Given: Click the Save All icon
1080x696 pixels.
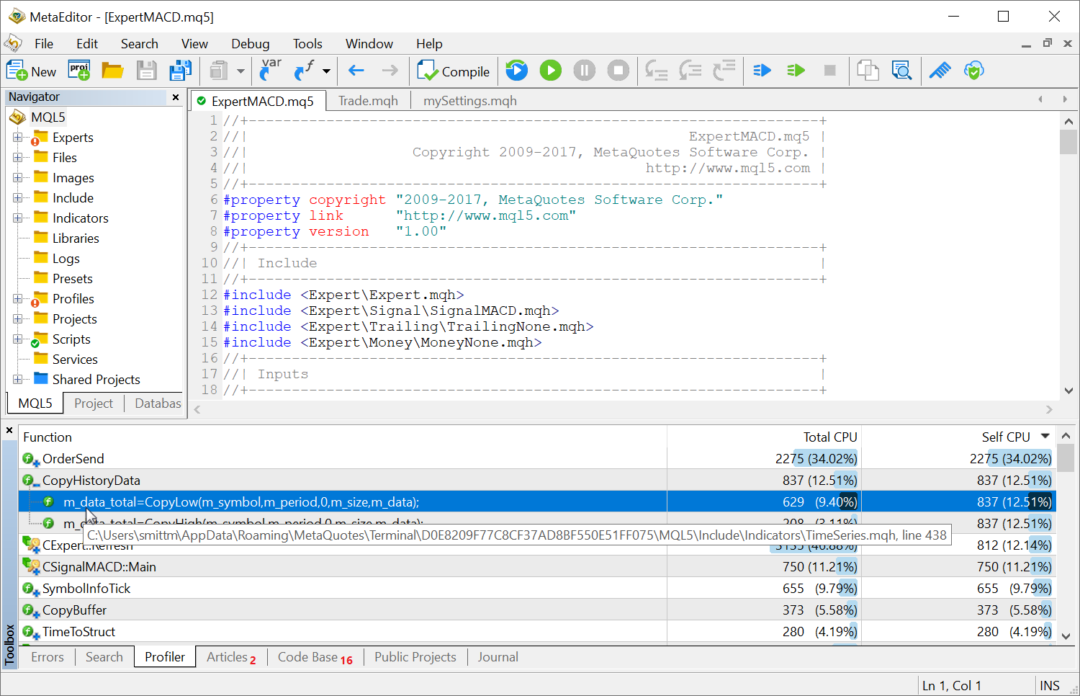Looking at the screenshot, I should (179, 70).
